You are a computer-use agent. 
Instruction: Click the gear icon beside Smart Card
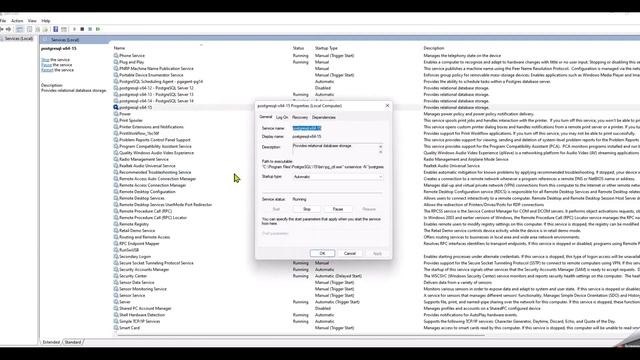pos(116,328)
